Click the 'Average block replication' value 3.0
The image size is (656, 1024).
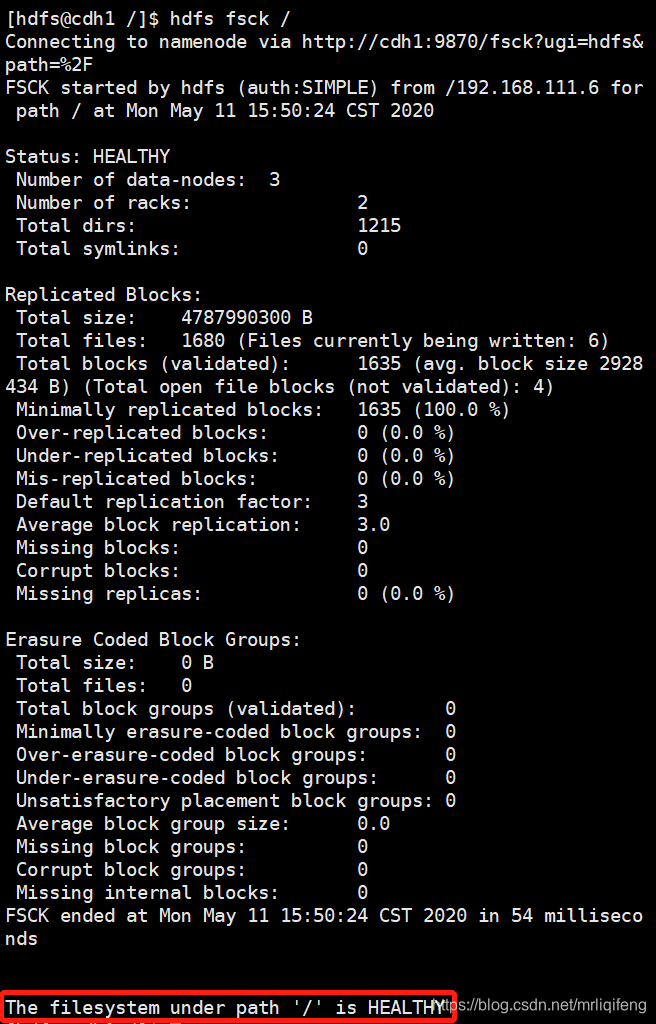[x=373, y=525]
